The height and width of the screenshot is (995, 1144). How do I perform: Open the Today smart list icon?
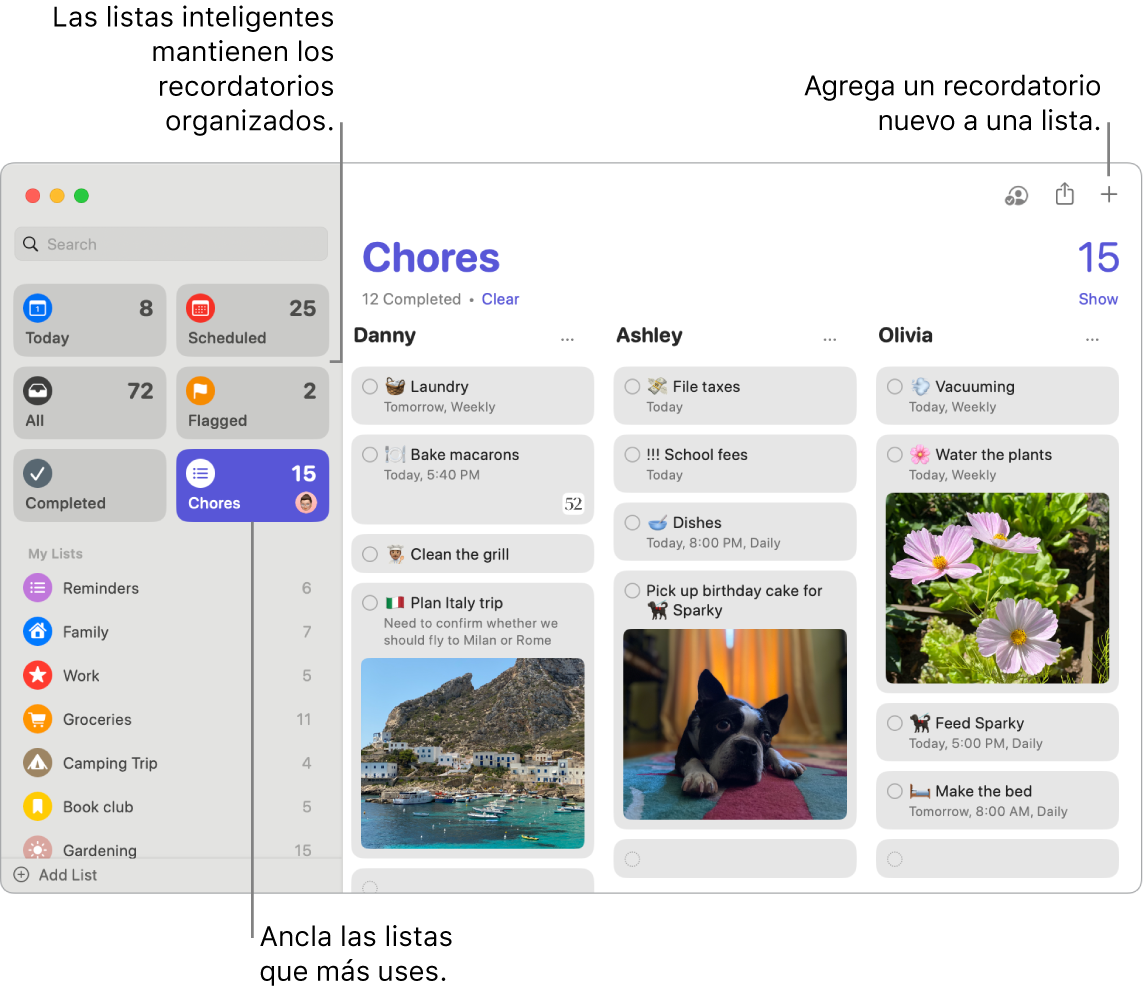click(x=36, y=308)
